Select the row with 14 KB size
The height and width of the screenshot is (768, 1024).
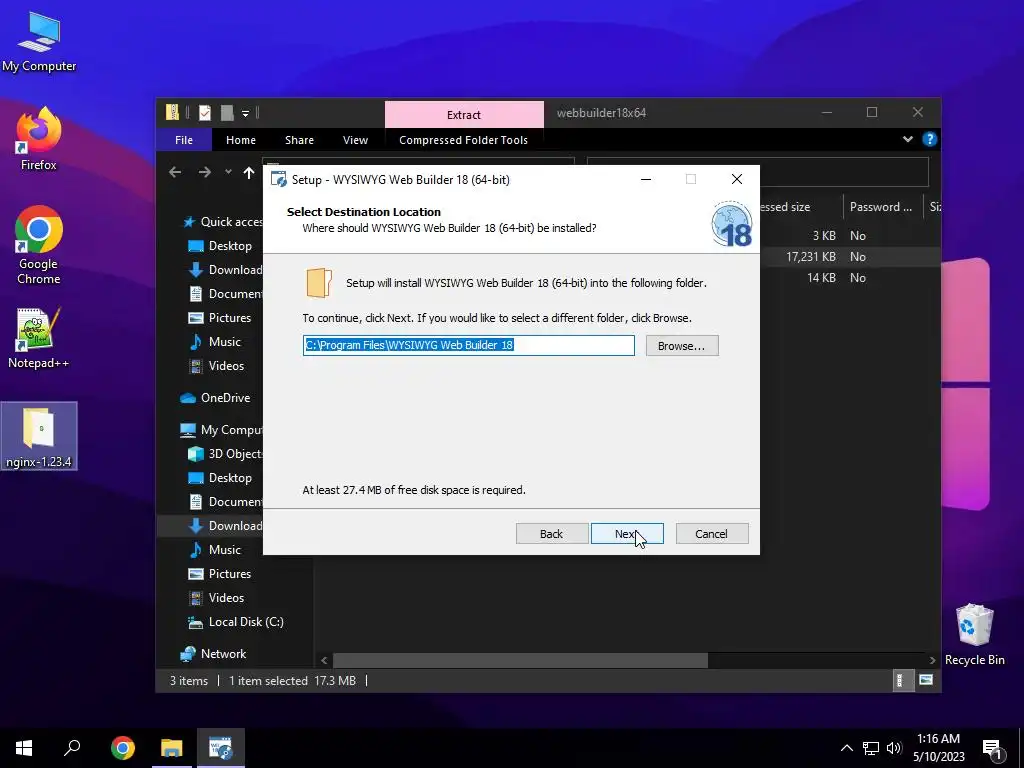click(x=849, y=278)
